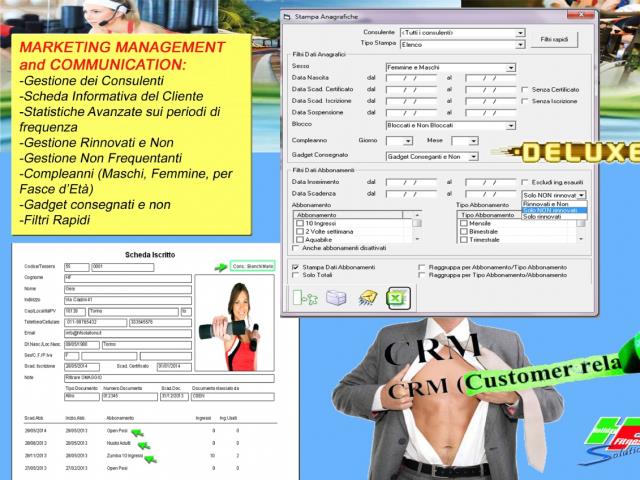Click the Email field in Scheda Iscritto
Screen dimensions: 640x480
coord(128,333)
